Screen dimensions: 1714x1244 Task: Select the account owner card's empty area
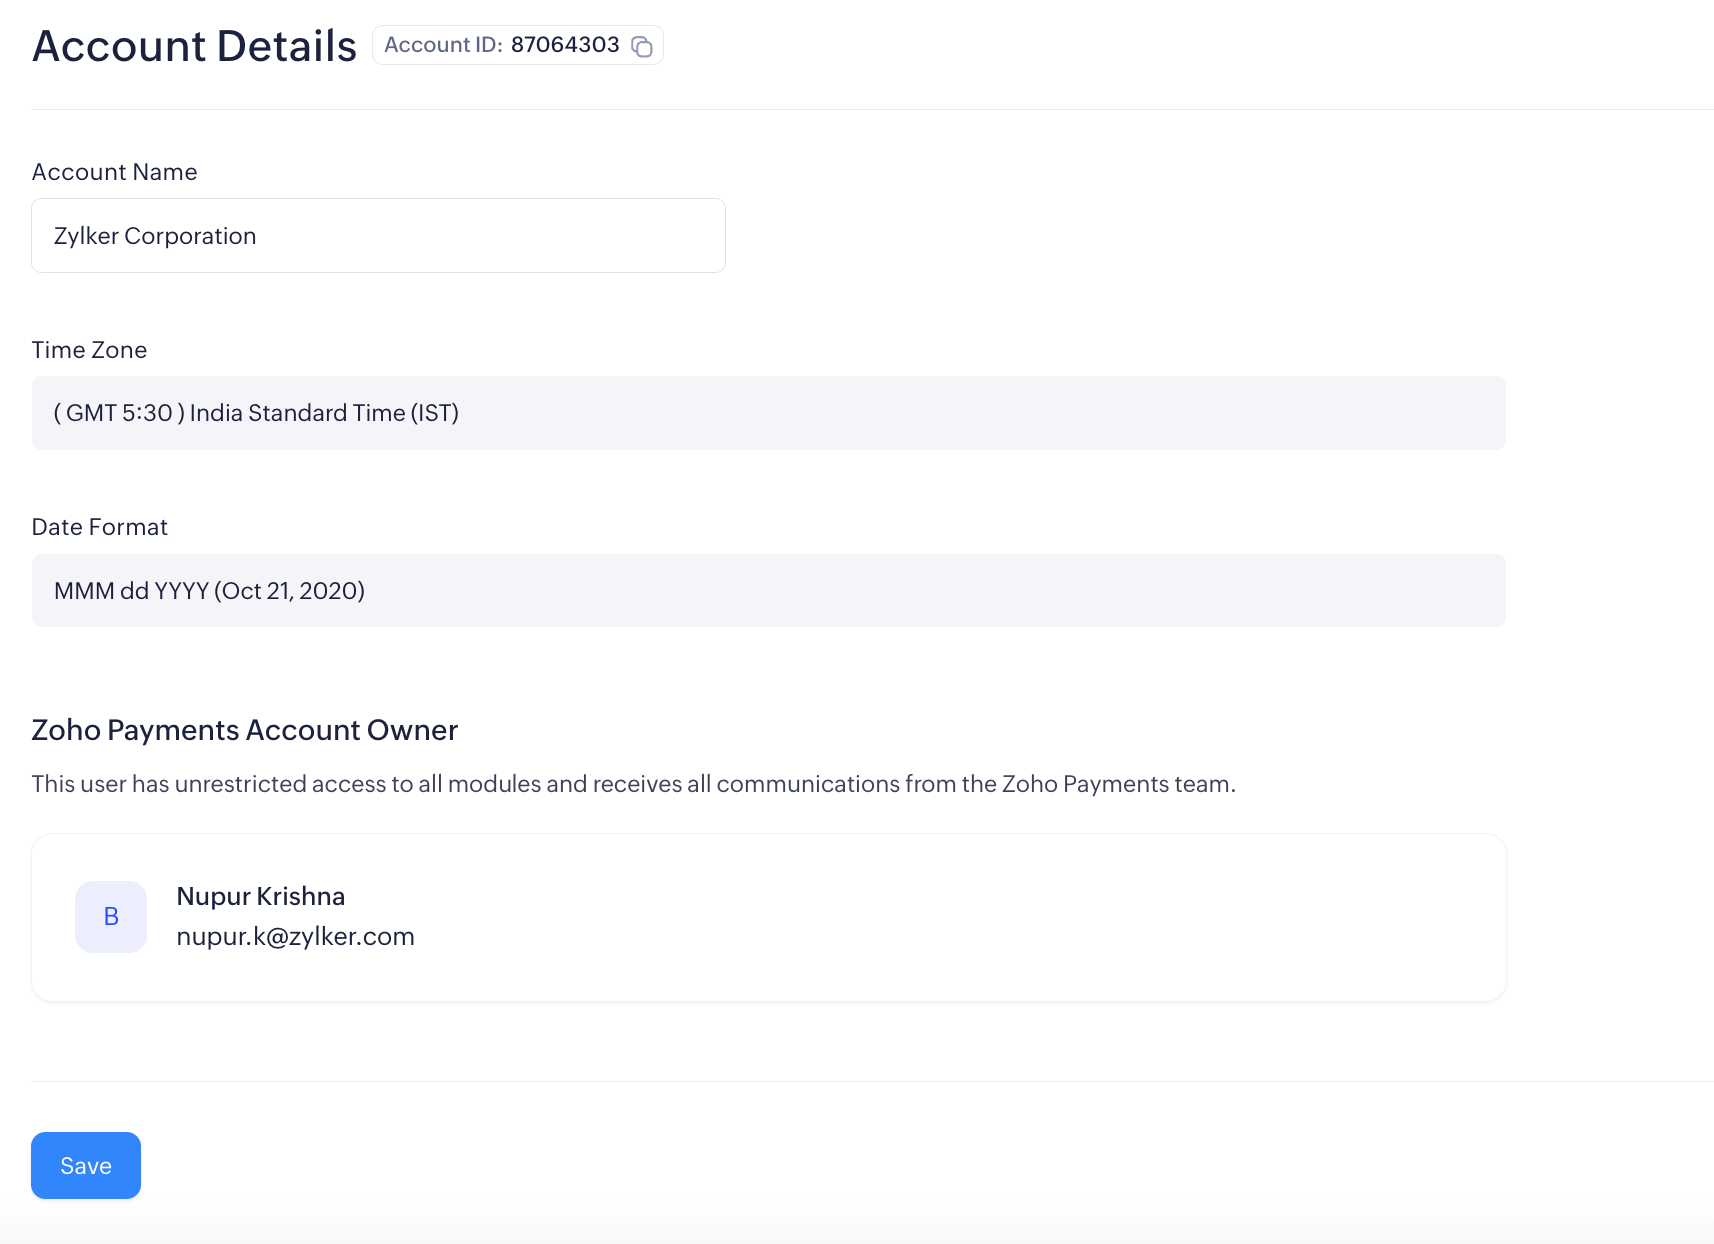[950, 917]
